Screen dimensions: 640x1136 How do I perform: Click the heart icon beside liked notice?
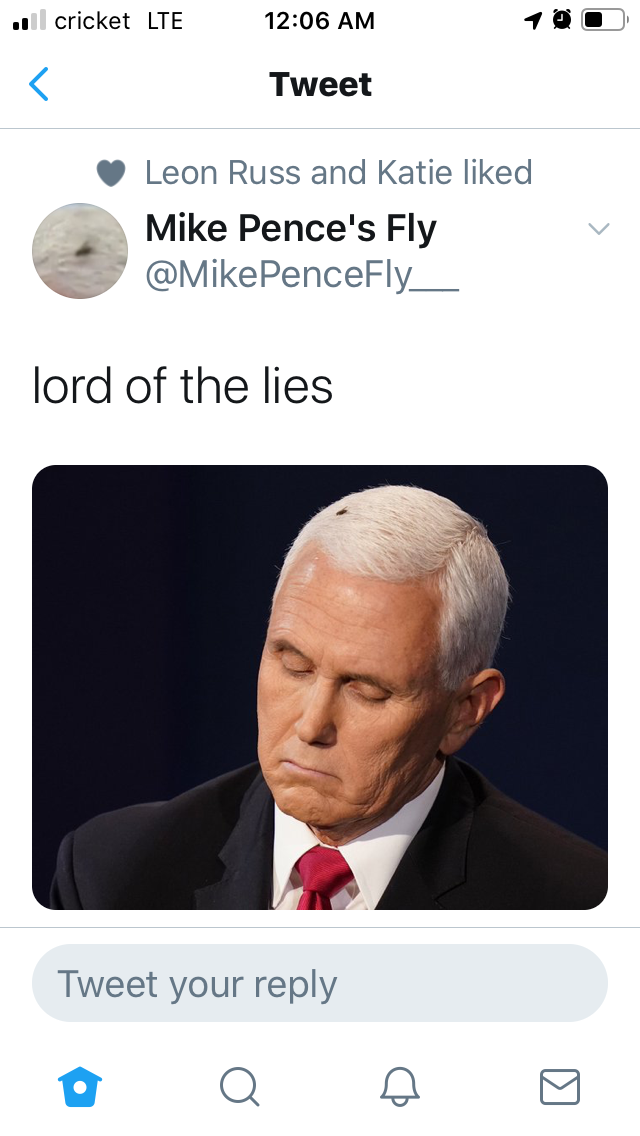coord(111,174)
